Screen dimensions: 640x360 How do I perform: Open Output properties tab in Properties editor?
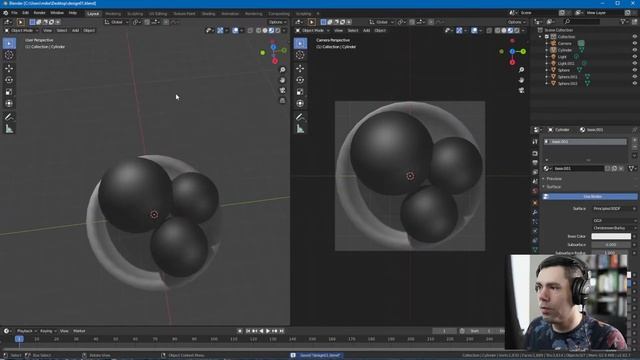pyautogui.click(x=535, y=163)
